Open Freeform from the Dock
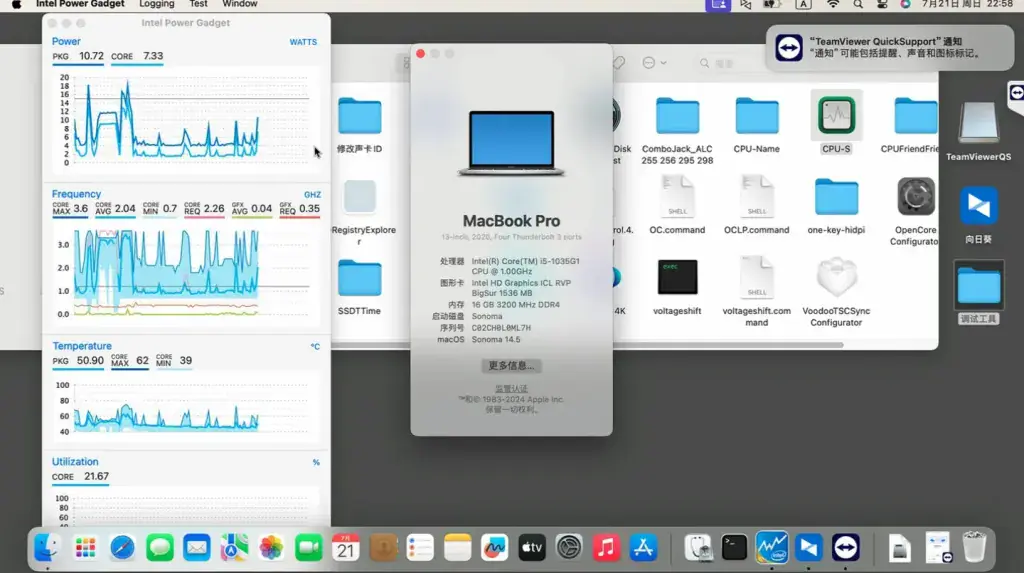This screenshot has height=573, width=1024. [494, 548]
